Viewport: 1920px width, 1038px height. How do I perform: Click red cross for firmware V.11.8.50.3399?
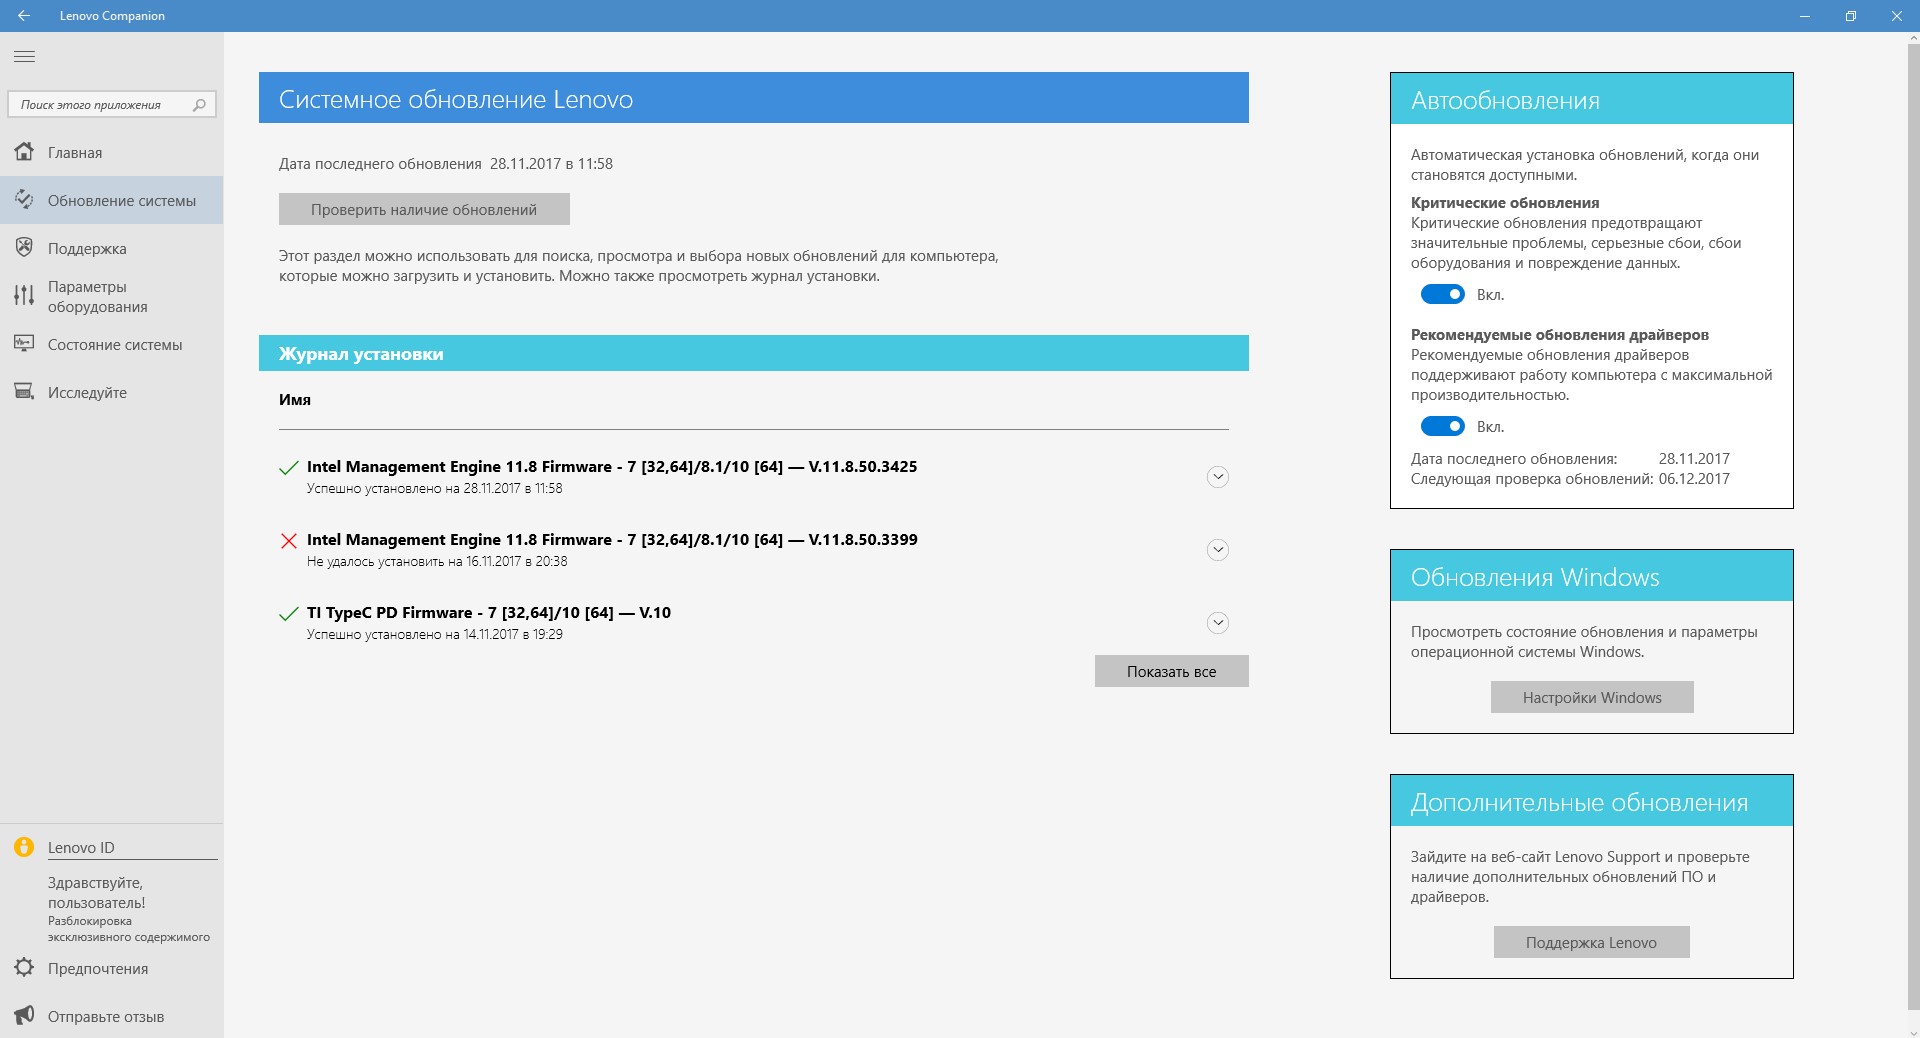pos(289,540)
